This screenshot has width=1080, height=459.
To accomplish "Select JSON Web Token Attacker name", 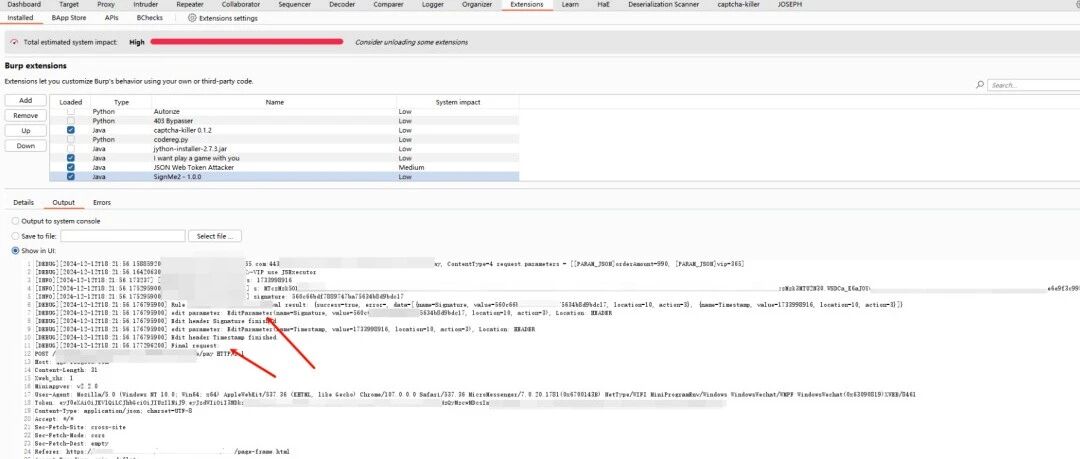I will 194,167.
